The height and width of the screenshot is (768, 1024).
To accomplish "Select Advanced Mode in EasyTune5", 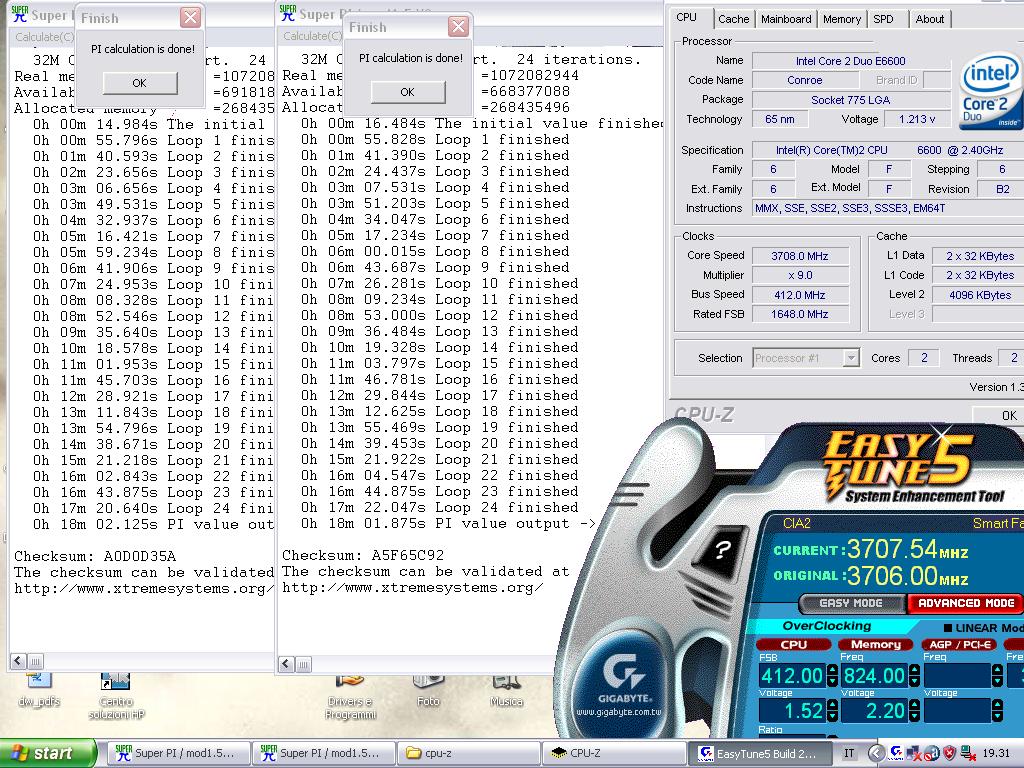I will [x=965, y=603].
